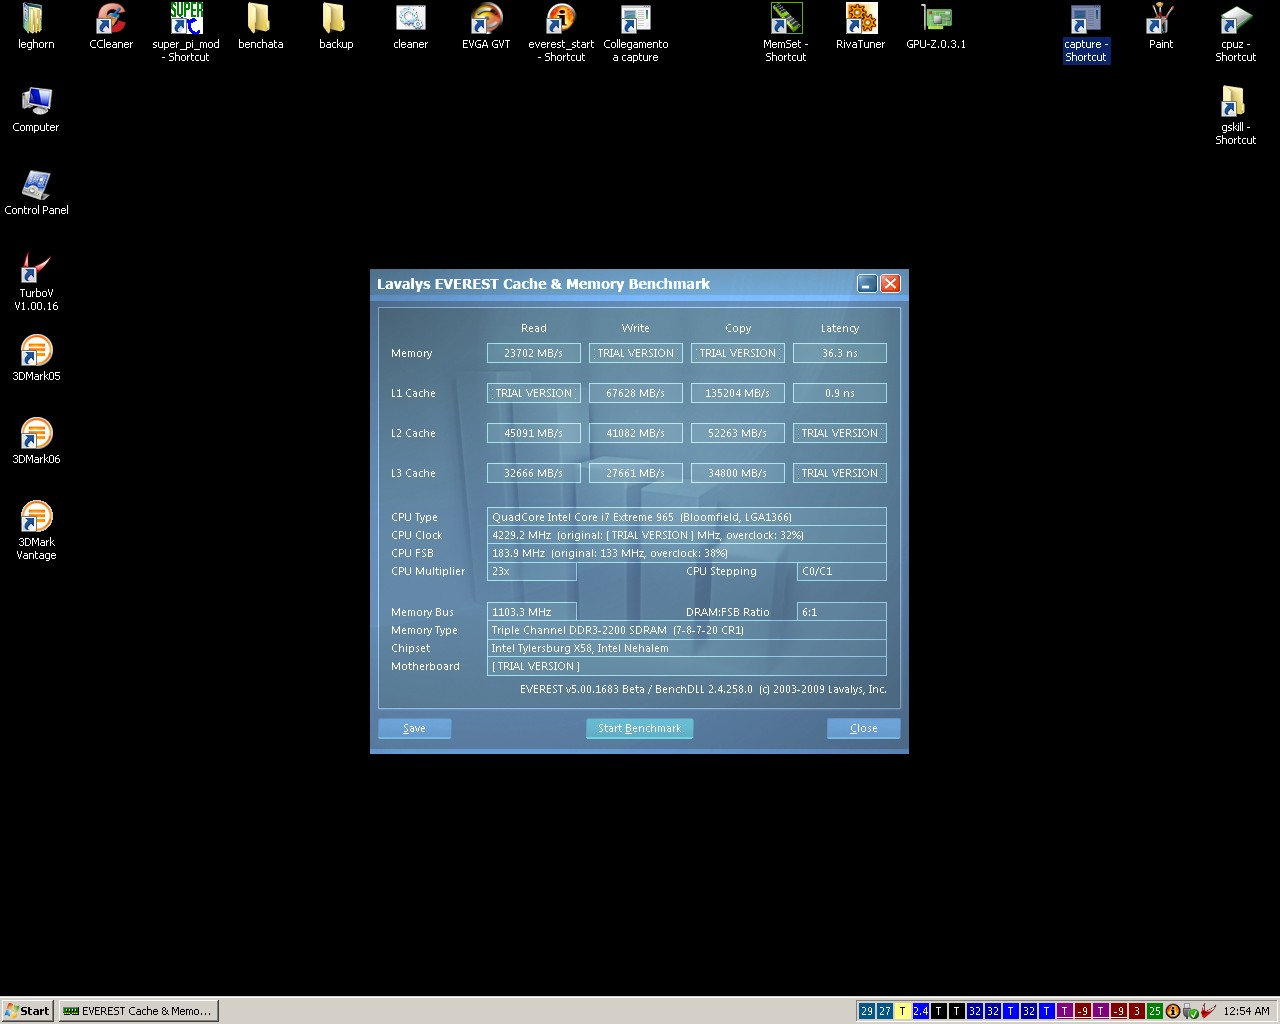Click the EVEREST info tray icon
Viewport: 1280px width, 1024px height.
click(1173, 1011)
